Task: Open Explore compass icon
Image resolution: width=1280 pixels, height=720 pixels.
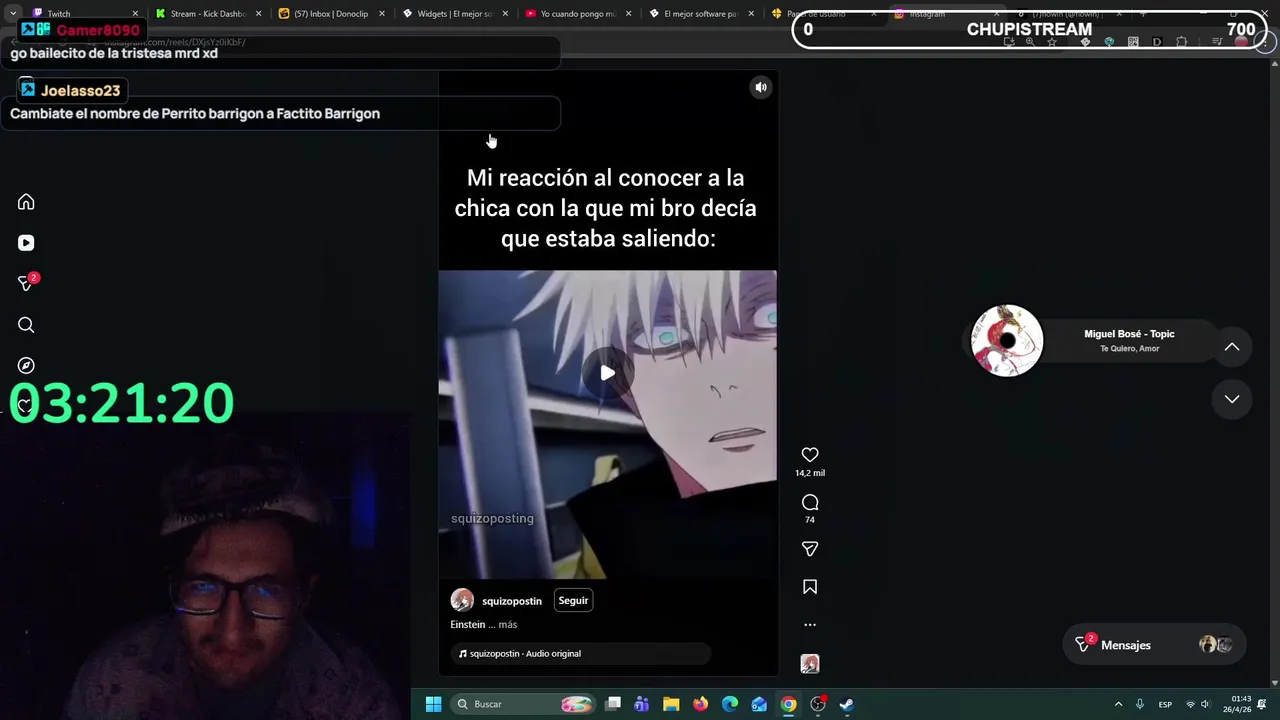Action: 26,366
